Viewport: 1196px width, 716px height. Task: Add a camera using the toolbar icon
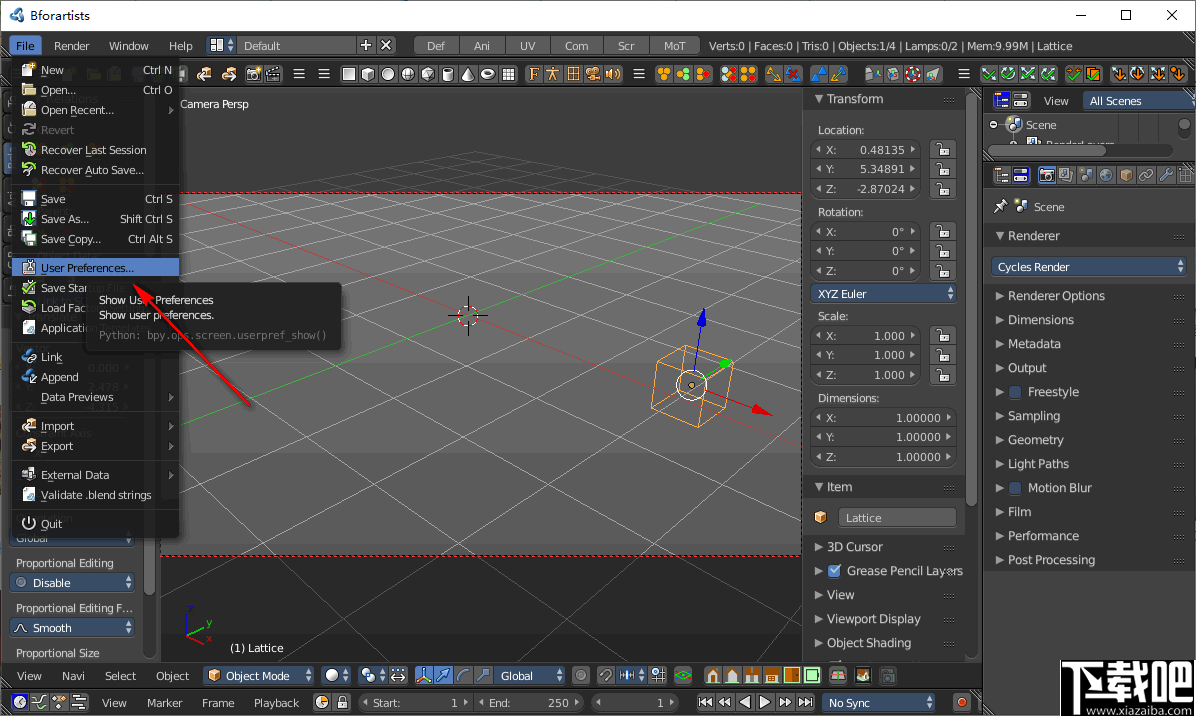(x=592, y=74)
